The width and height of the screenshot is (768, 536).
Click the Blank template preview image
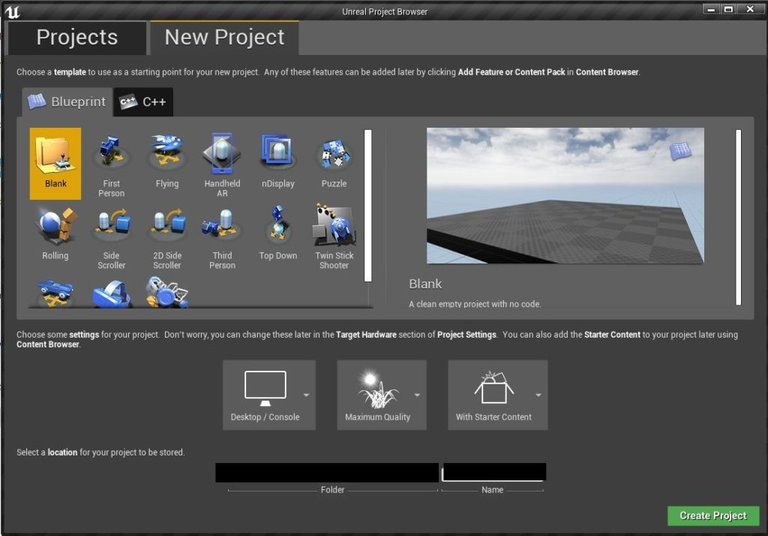point(565,196)
